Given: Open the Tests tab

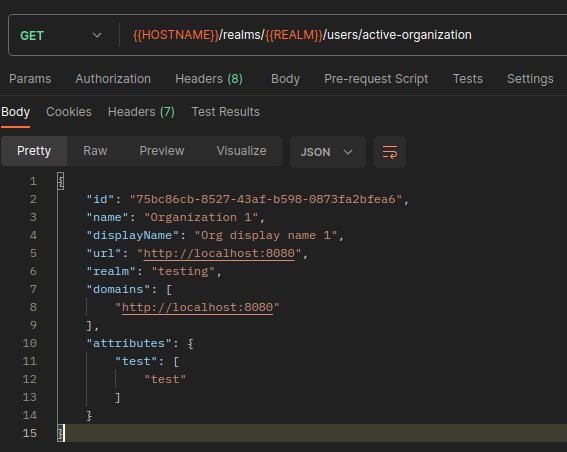Looking at the screenshot, I should (x=468, y=79).
